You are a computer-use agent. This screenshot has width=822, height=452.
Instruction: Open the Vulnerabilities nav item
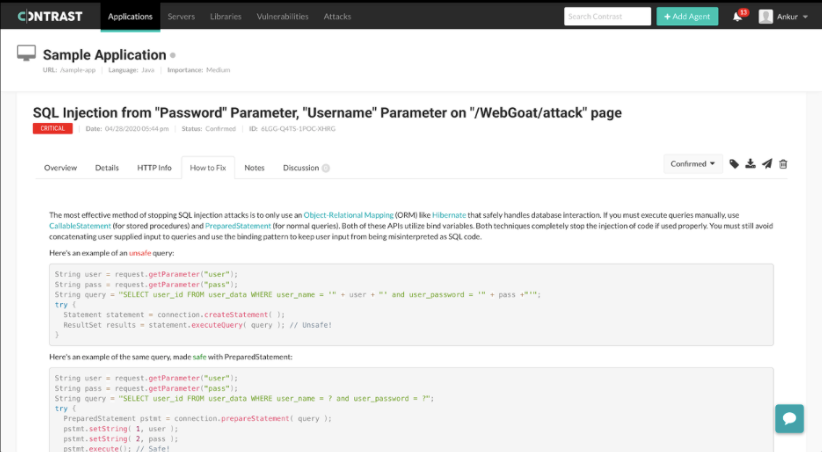click(x=283, y=17)
